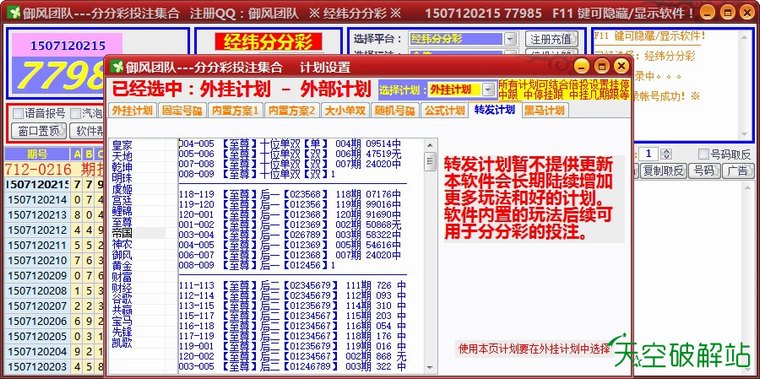Enable the 语音报号 checkbox
This screenshot has height=379, width=760.
(x=18, y=114)
